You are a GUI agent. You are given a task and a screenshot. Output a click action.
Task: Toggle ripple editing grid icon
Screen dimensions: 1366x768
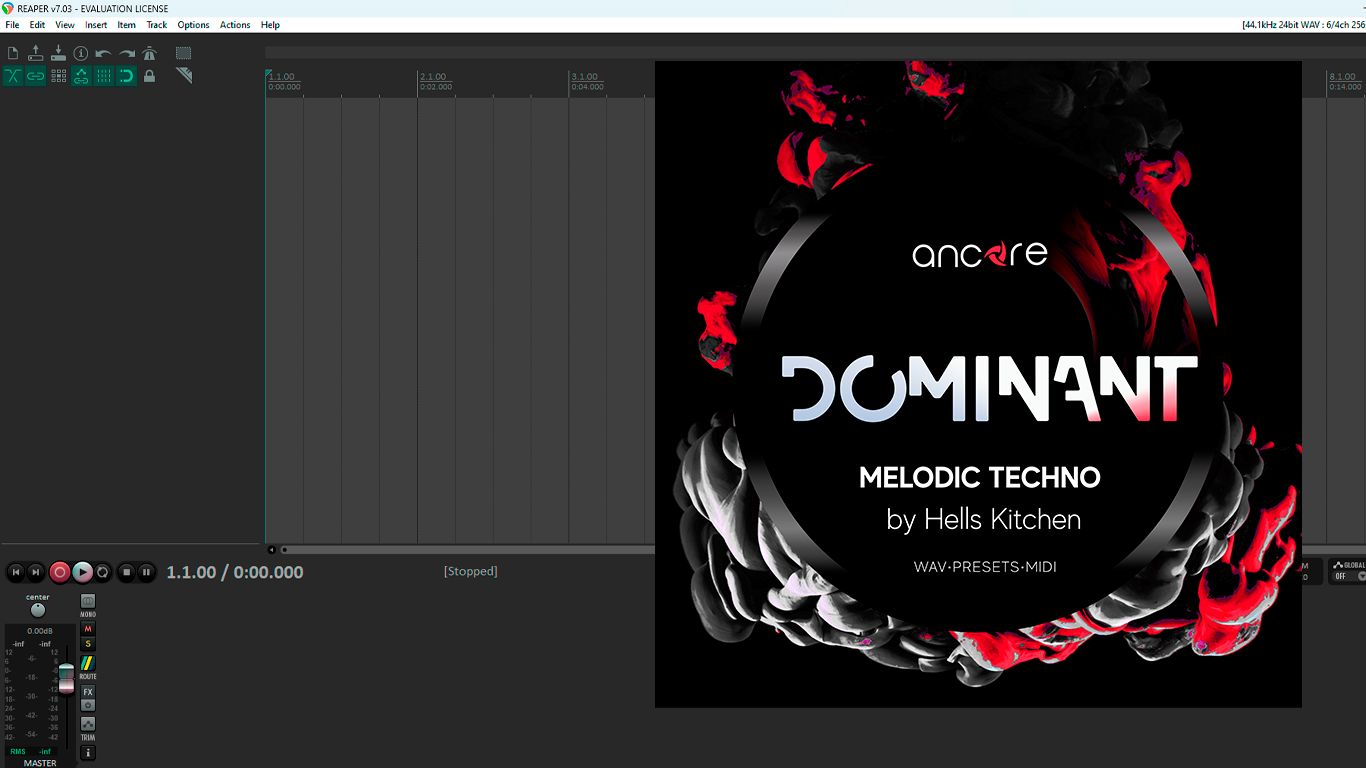click(58, 76)
